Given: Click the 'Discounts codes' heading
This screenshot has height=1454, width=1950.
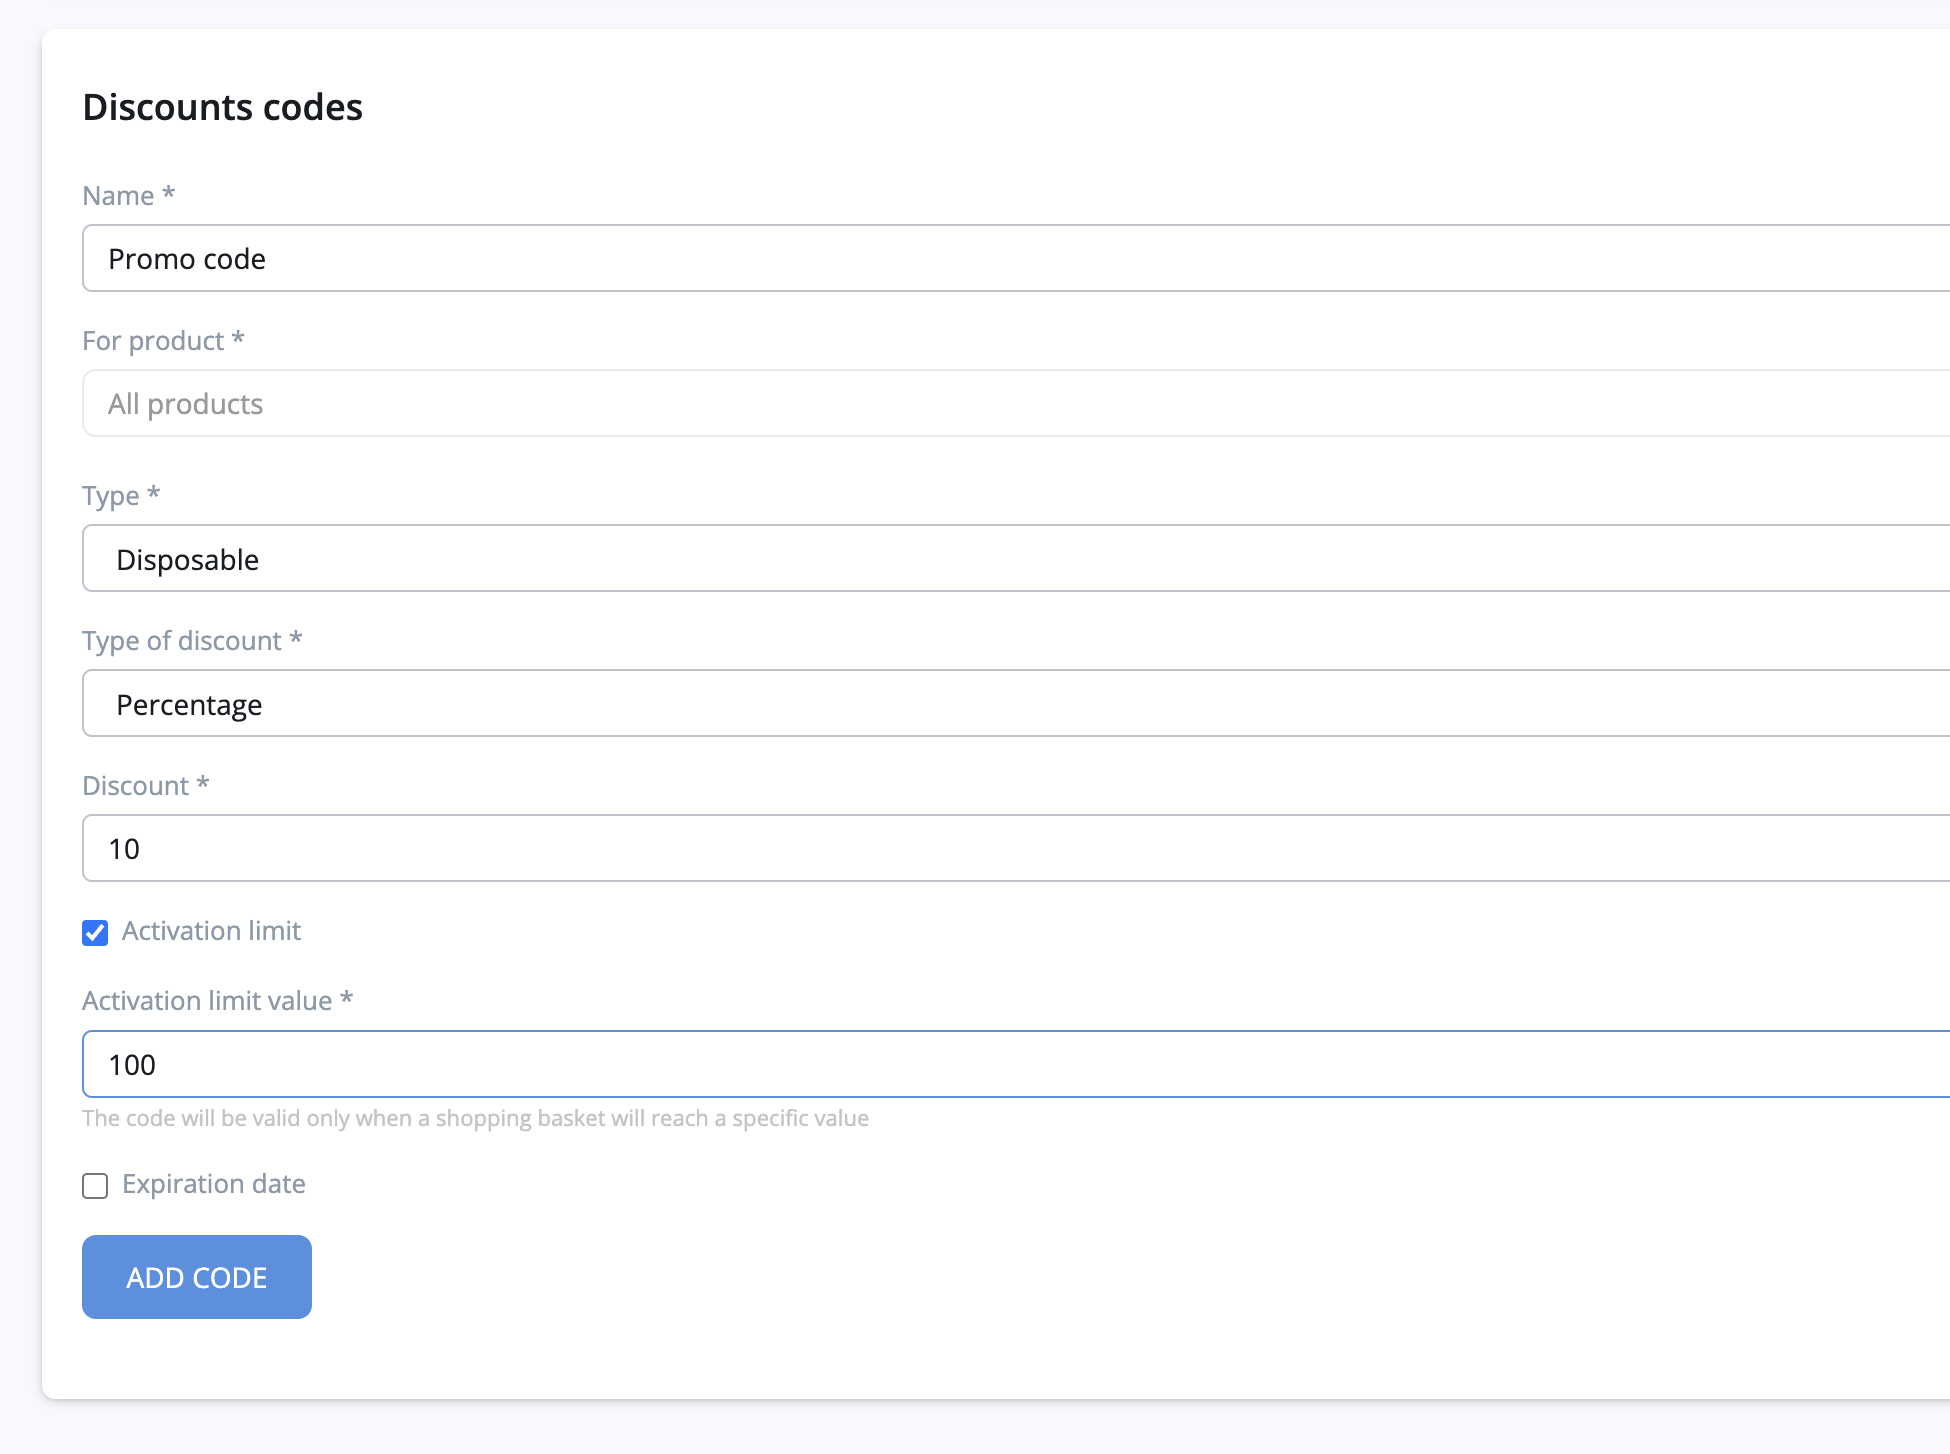Looking at the screenshot, I should pyautogui.click(x=222, y=107).
